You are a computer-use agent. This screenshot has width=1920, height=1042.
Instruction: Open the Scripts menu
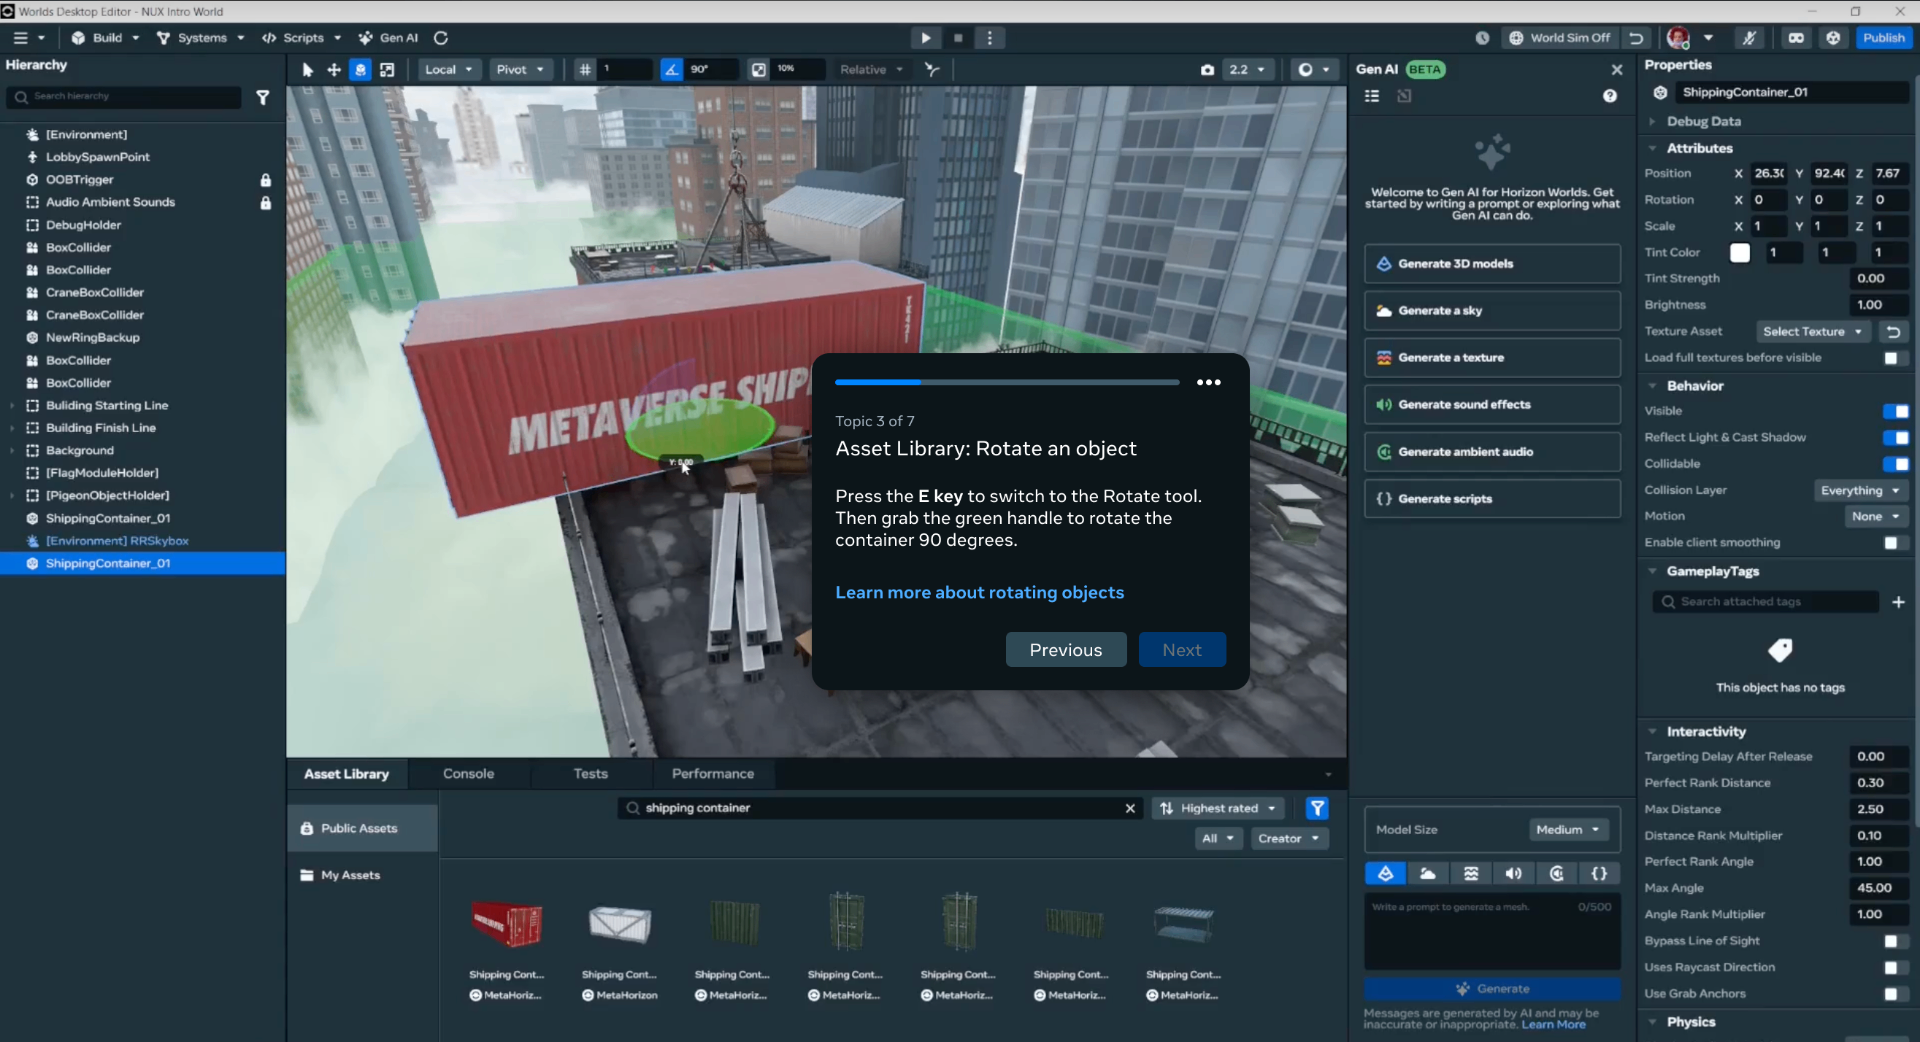pyautogui.click(x=301, y=38)
